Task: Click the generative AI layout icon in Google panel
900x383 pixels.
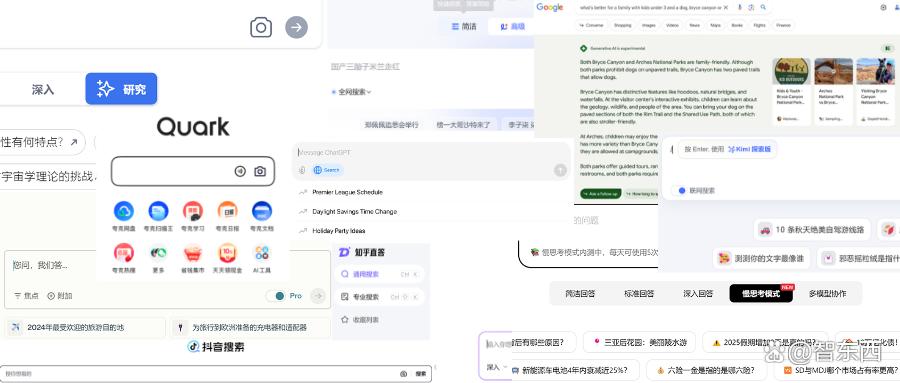Action: [887, 49]
